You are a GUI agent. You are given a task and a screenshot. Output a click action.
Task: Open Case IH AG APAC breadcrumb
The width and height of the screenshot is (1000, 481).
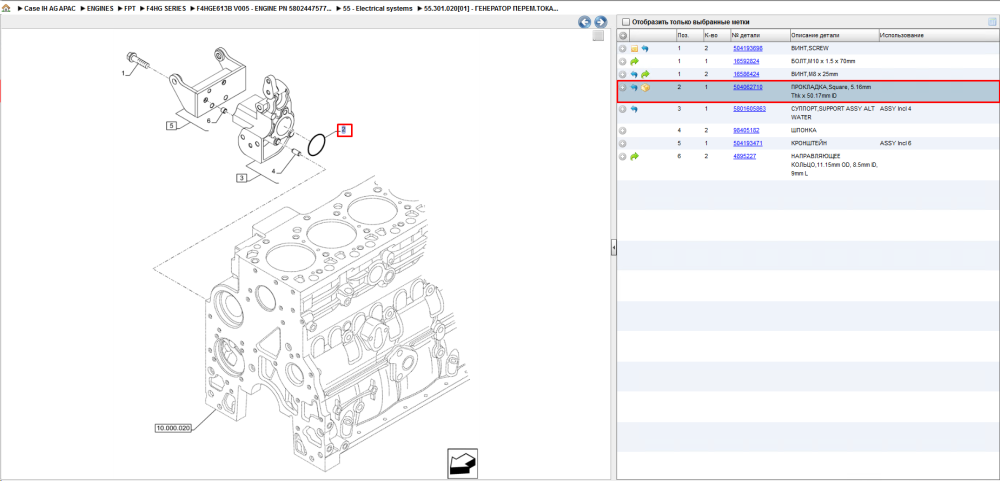coord(50,9)
